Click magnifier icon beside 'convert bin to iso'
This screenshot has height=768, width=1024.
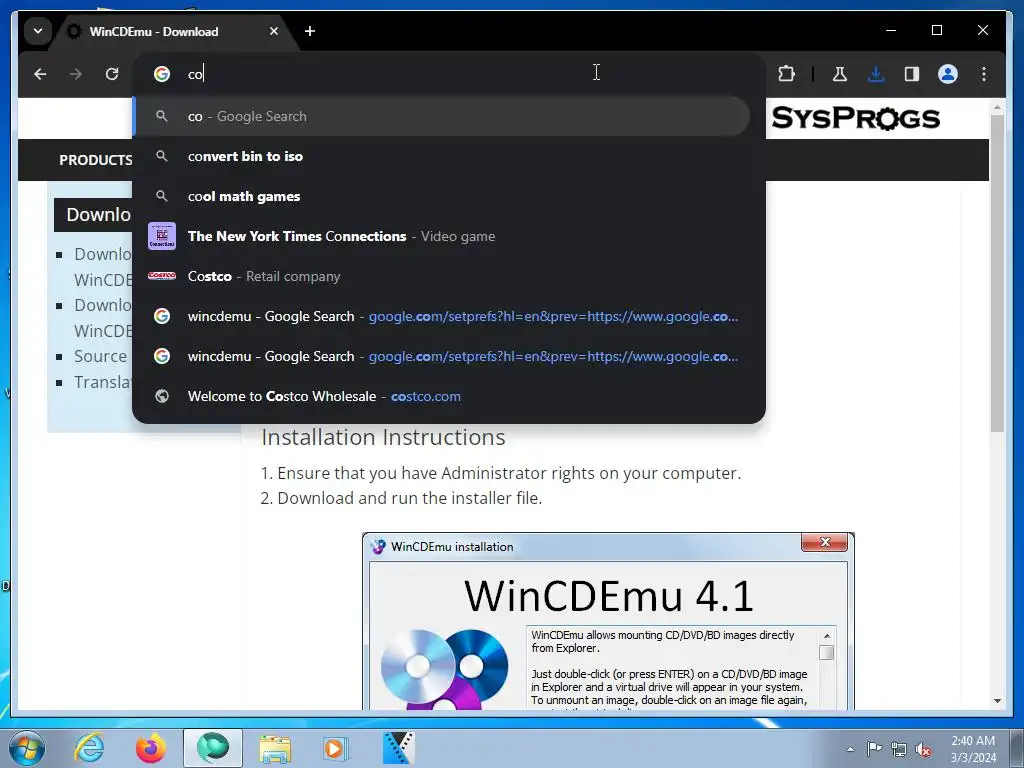[162, 156]
